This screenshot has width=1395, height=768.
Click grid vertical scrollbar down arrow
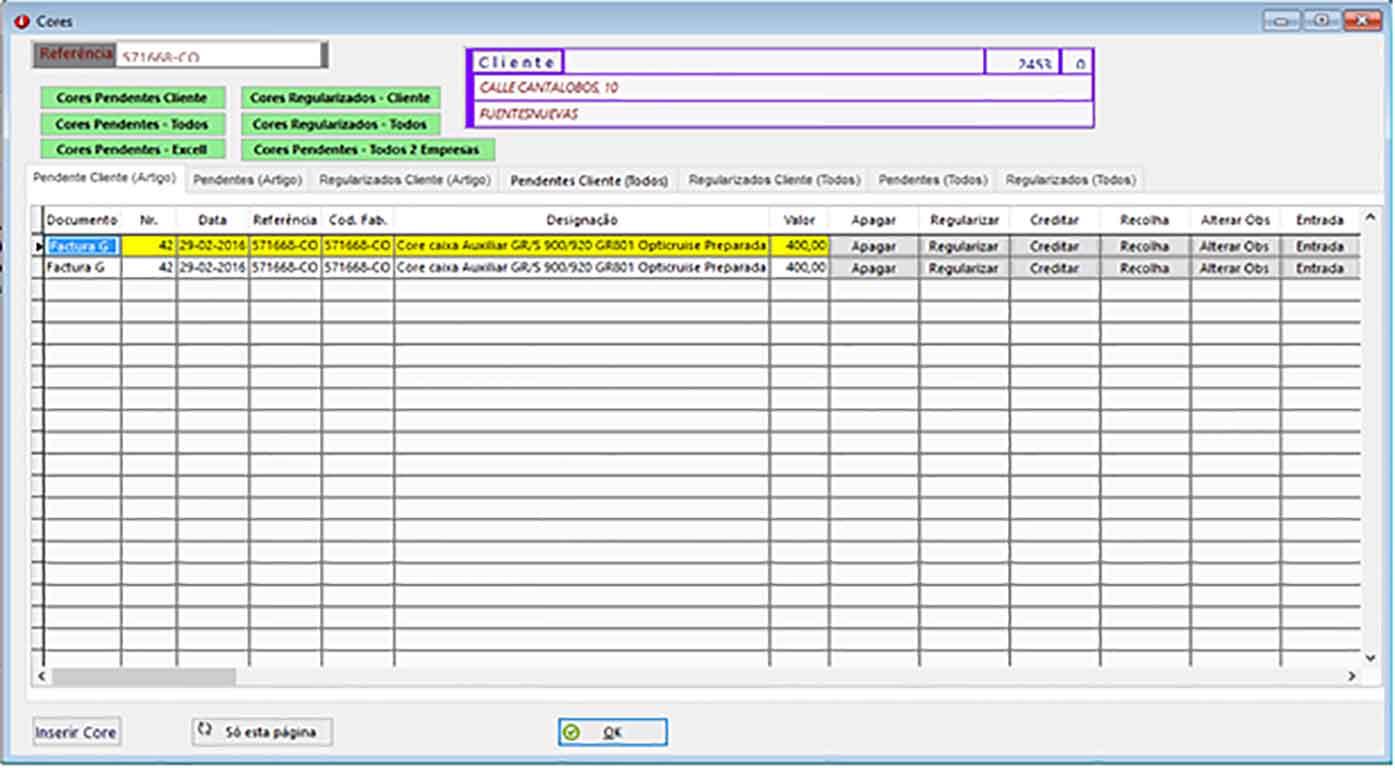(x=1371, y=657)
